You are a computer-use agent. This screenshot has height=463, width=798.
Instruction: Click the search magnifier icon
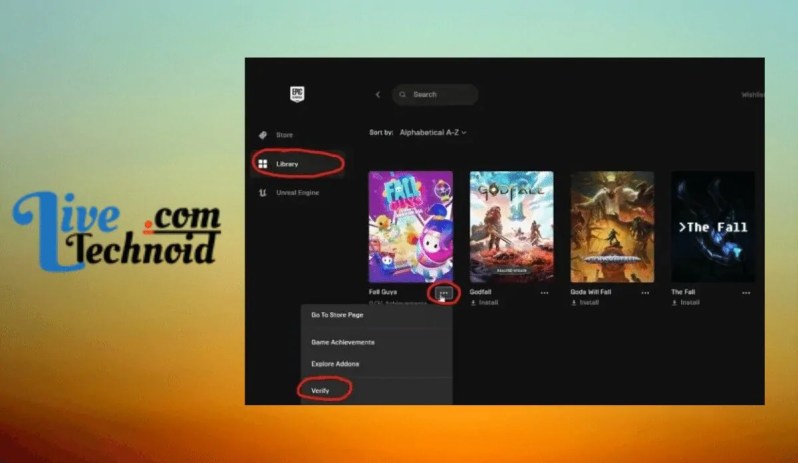[x=403, y=95]
